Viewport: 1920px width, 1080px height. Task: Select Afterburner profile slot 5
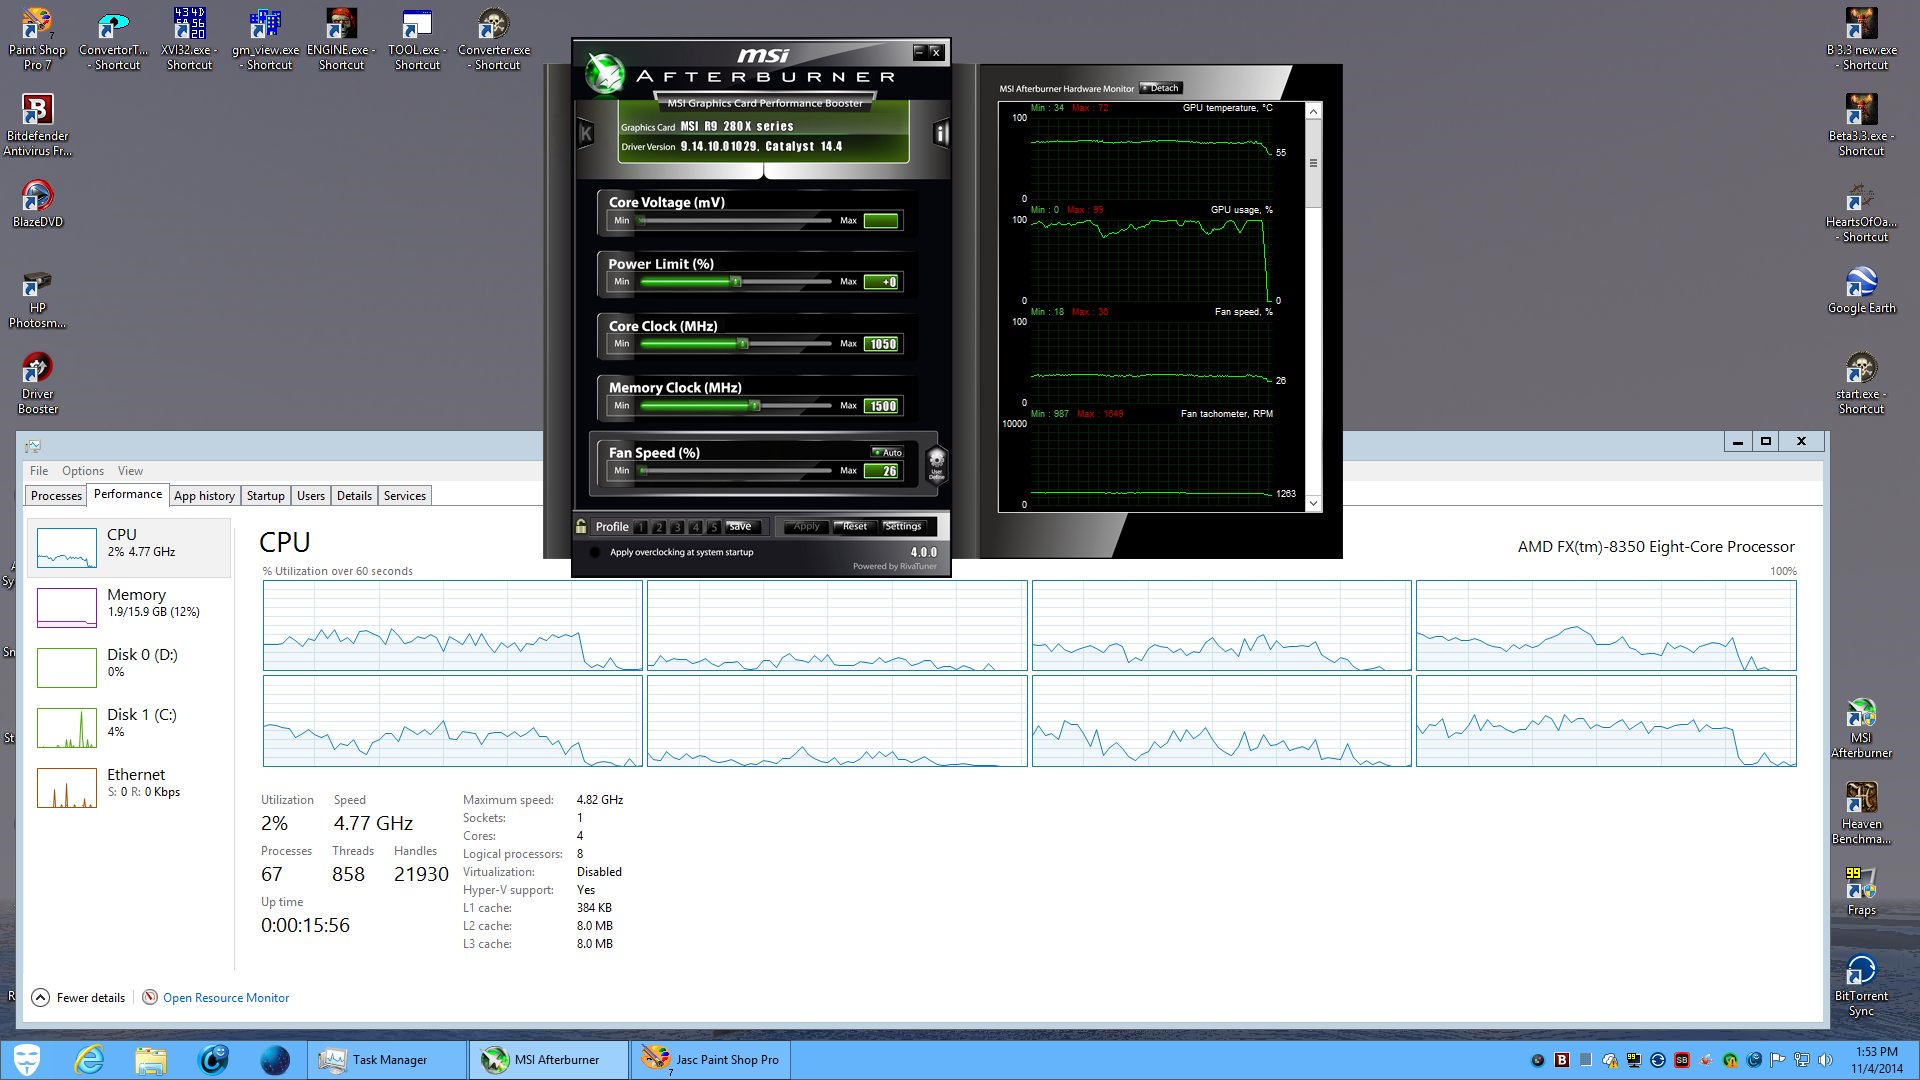(x=713, y=527)
